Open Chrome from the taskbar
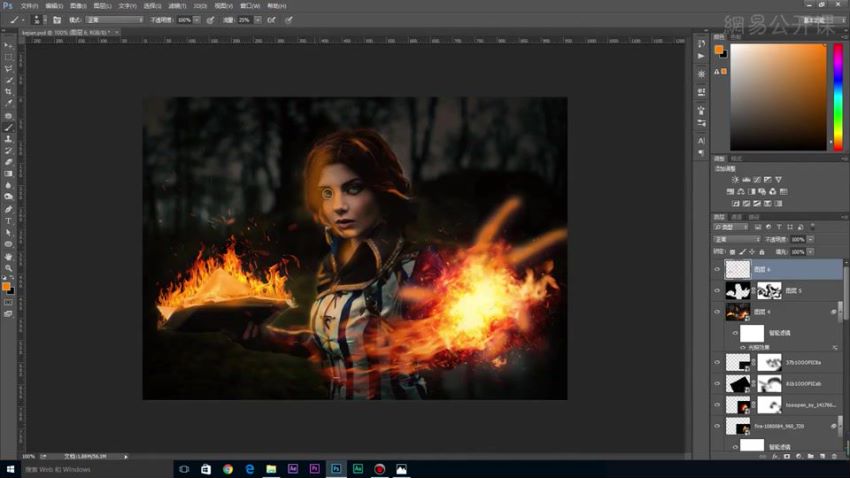Screen dimensions: 850x478 pyautogui.click(x=228, y=469)
